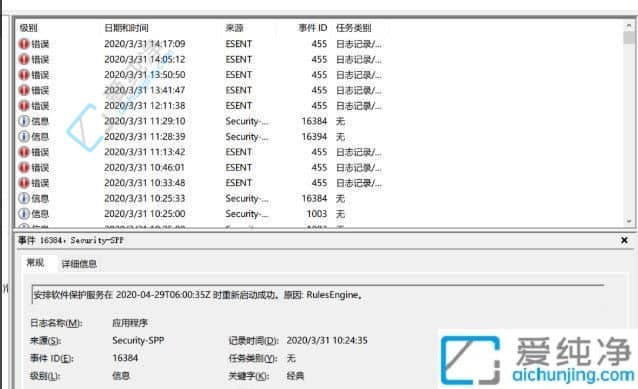Screen dimensions: 638x389
Task: Click the 任务类别 value 无 in details
Action: point(291,358)
